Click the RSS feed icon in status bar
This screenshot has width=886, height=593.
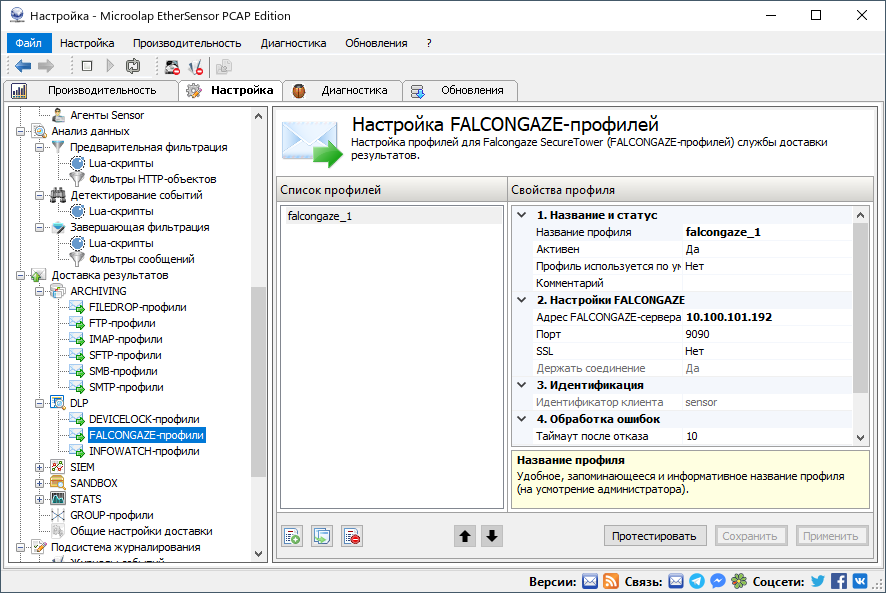click(611, 579)
